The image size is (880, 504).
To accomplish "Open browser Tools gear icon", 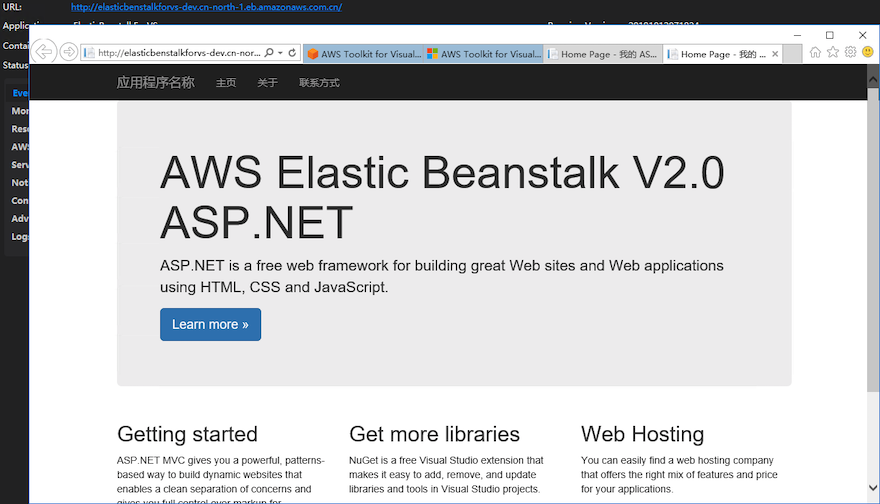I will (851, 52).
